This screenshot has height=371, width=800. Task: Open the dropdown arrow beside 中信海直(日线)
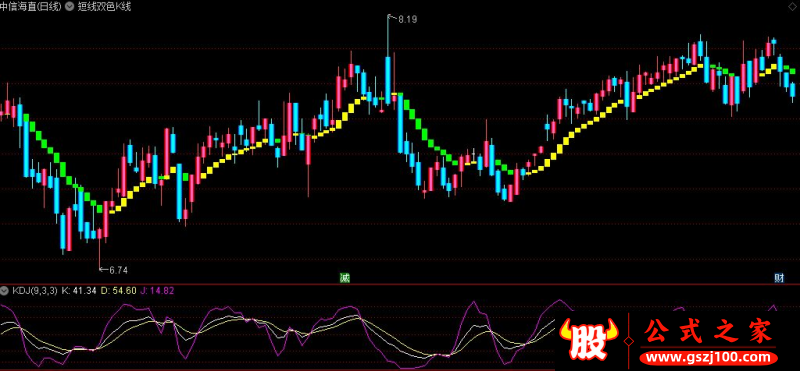(x=68, y=7)
